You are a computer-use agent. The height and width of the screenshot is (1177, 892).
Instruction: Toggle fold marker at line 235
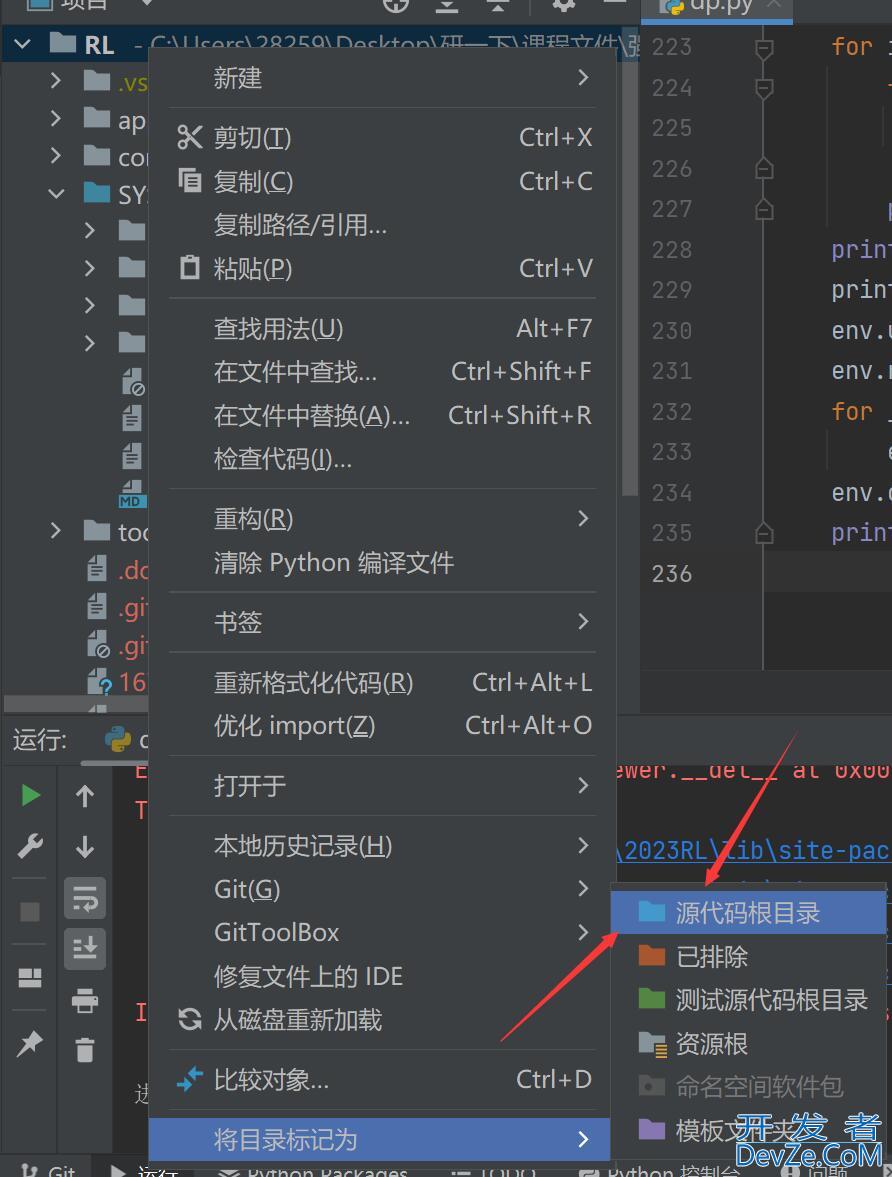pos(764,533)
